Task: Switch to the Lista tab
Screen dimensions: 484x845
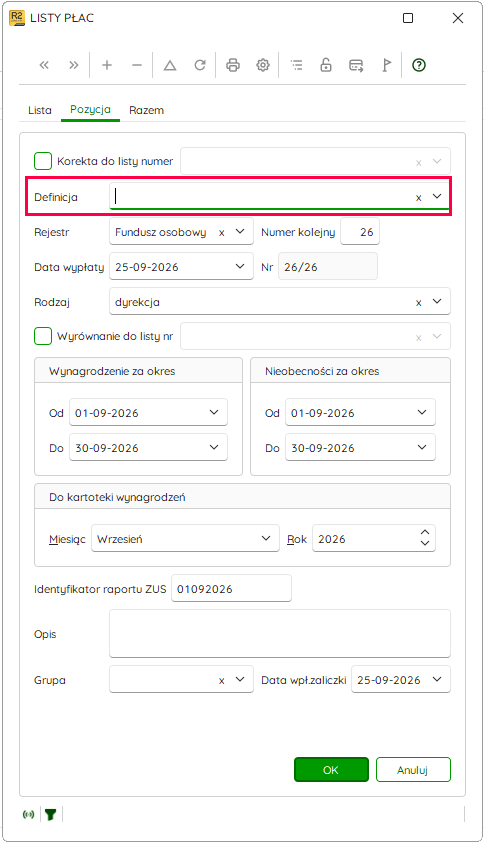Action: (40, 110)
